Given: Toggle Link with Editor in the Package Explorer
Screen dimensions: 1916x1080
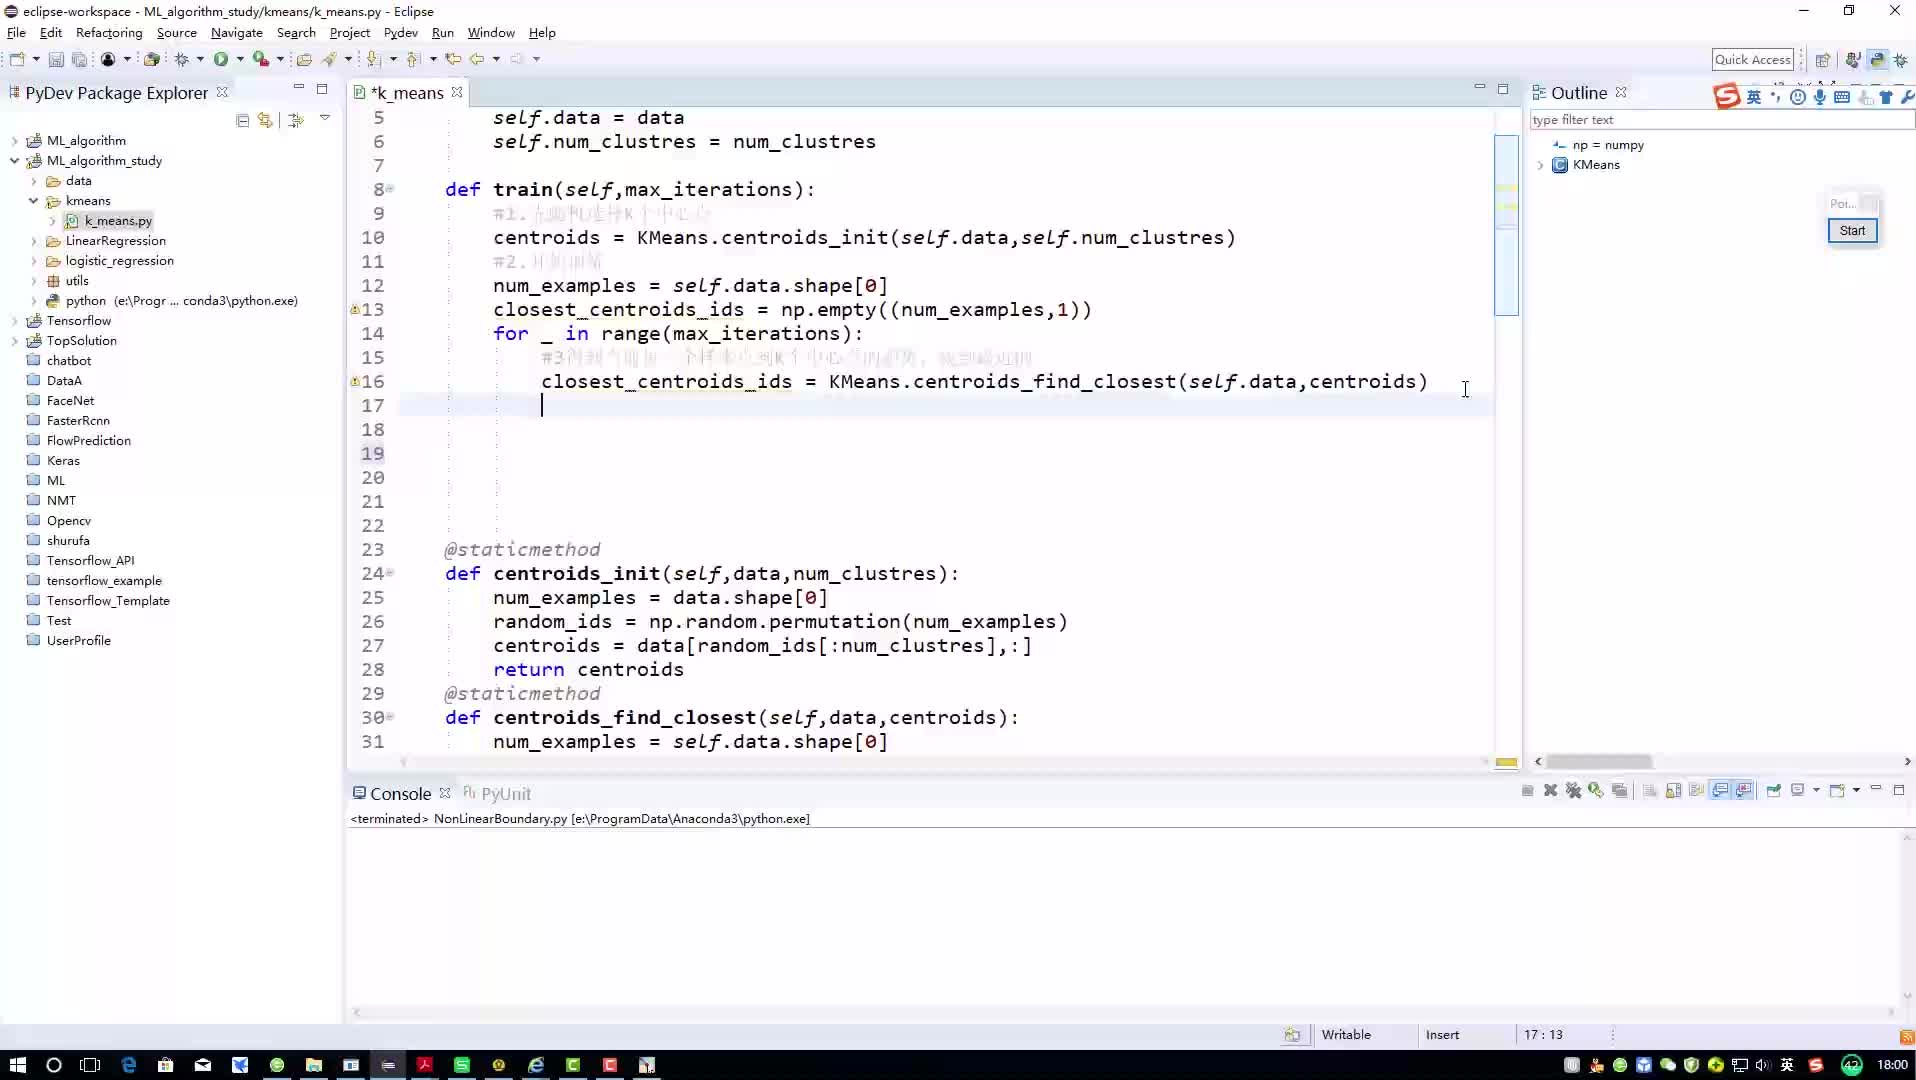Looking at the screenshot, I should [x=265, y=120].
